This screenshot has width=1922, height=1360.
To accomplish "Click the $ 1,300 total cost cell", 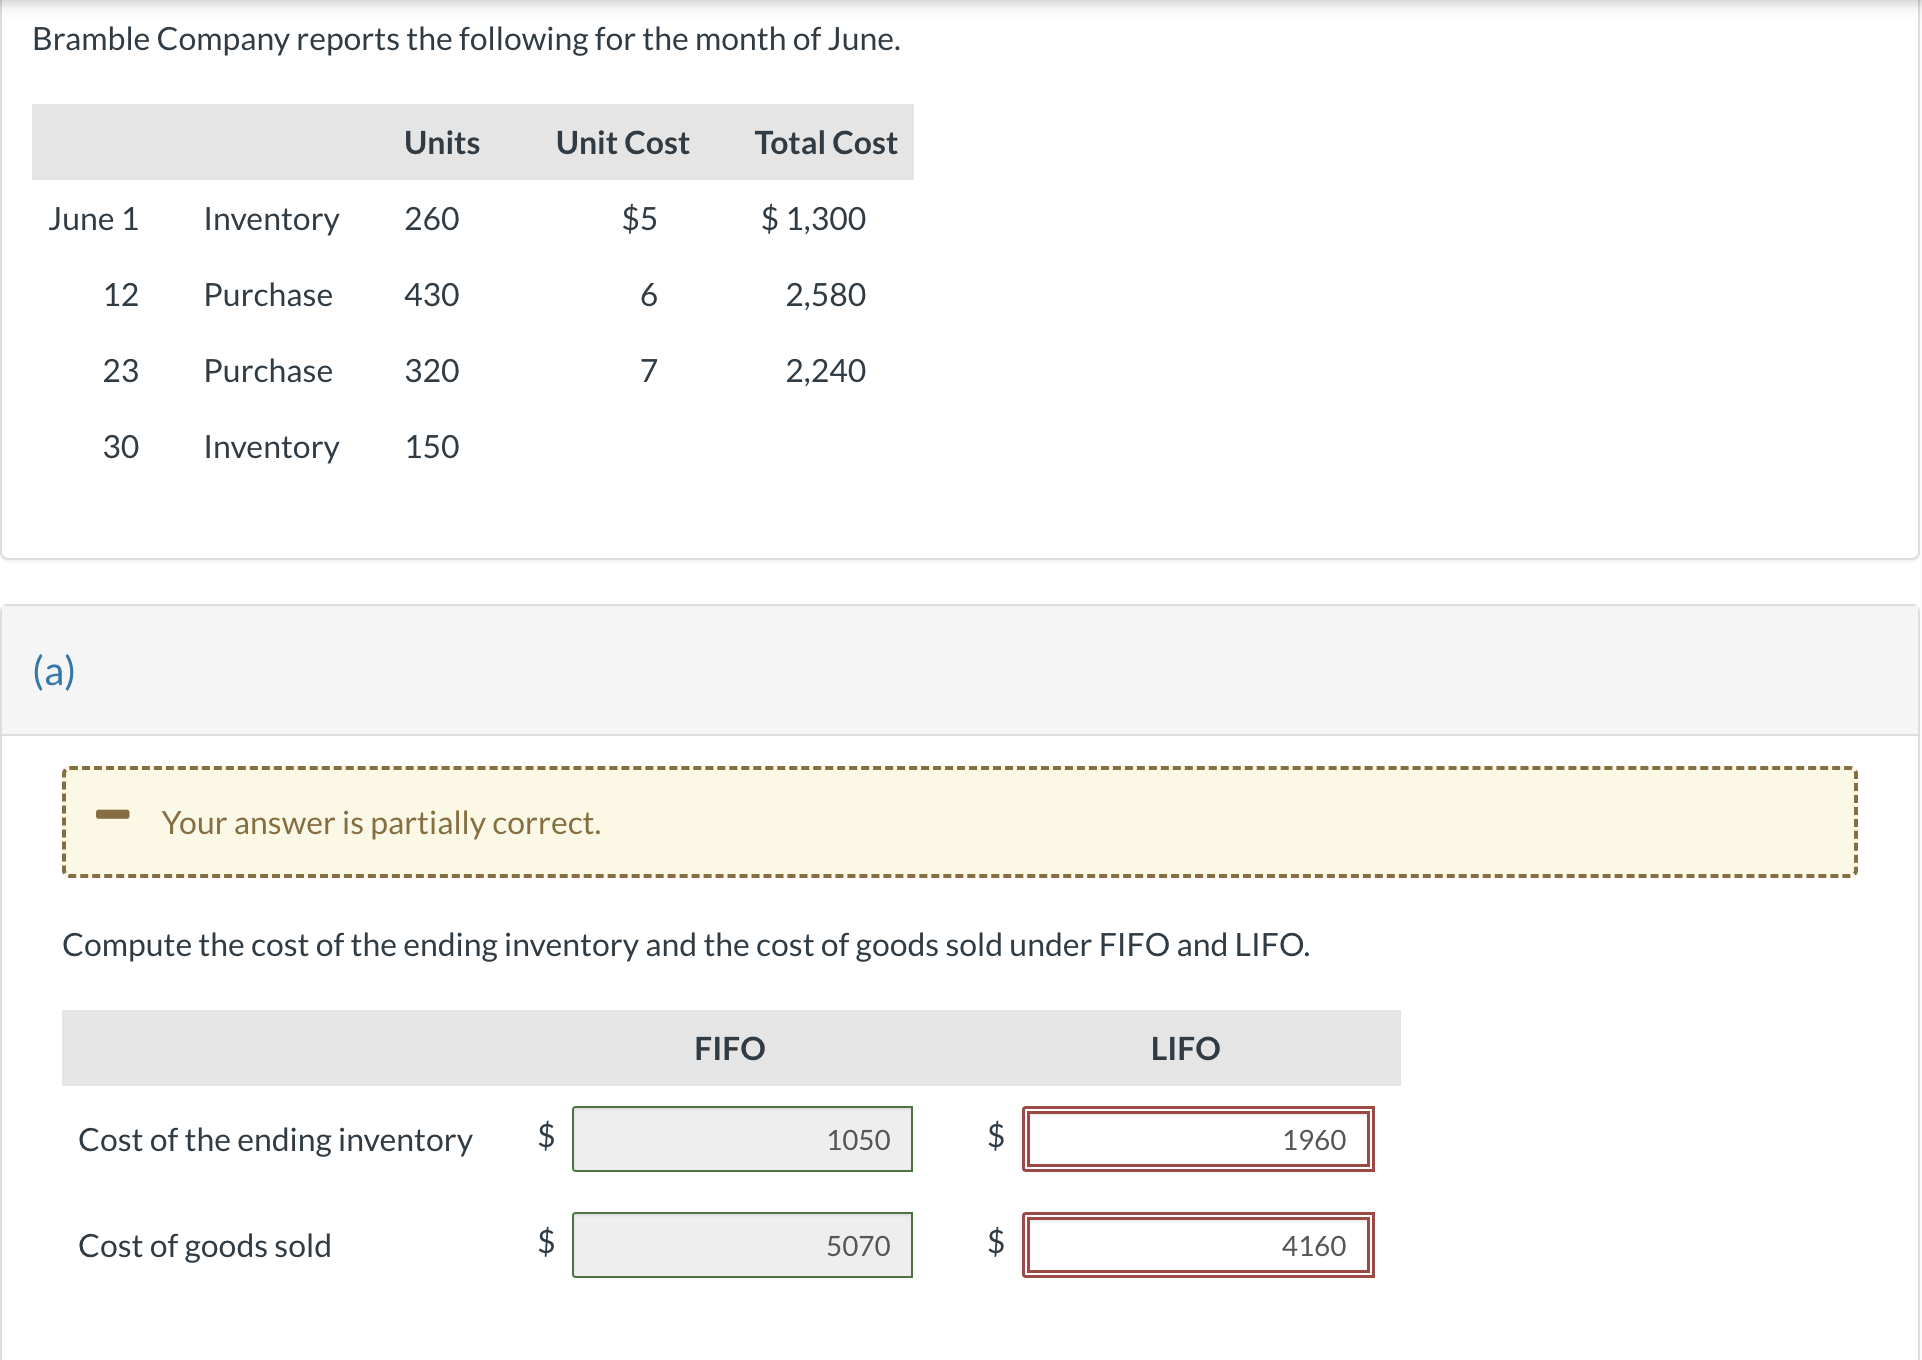I will coord(813,219).
